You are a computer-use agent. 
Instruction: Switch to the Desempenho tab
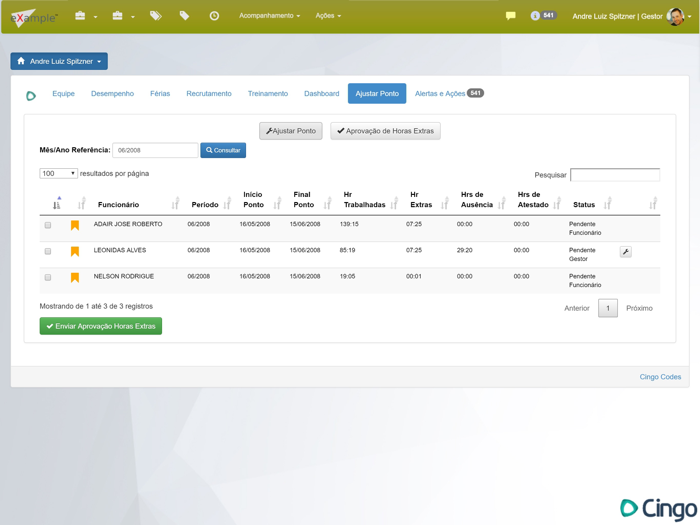tap(112, 94)
